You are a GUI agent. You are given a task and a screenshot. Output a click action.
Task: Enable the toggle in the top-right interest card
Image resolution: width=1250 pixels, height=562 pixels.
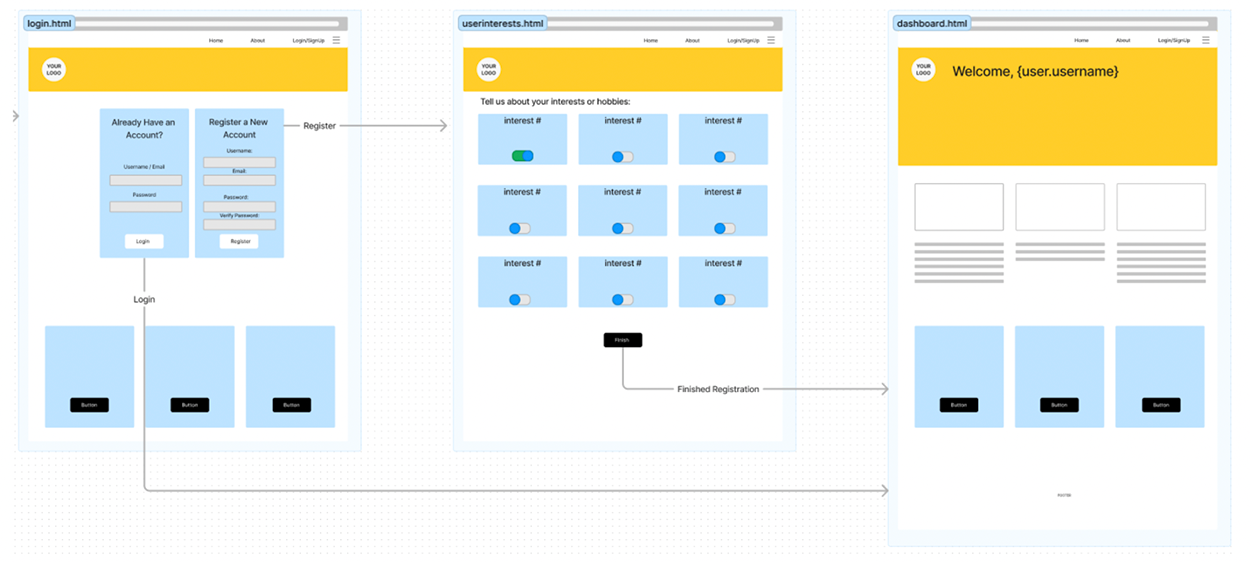(724, 157)
